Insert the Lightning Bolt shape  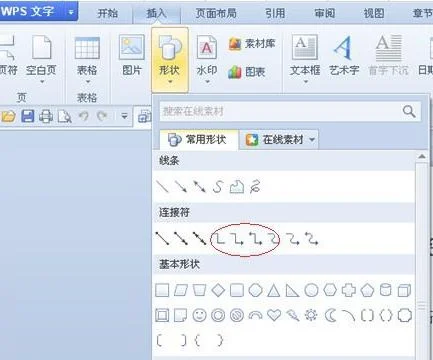[293, 315]
